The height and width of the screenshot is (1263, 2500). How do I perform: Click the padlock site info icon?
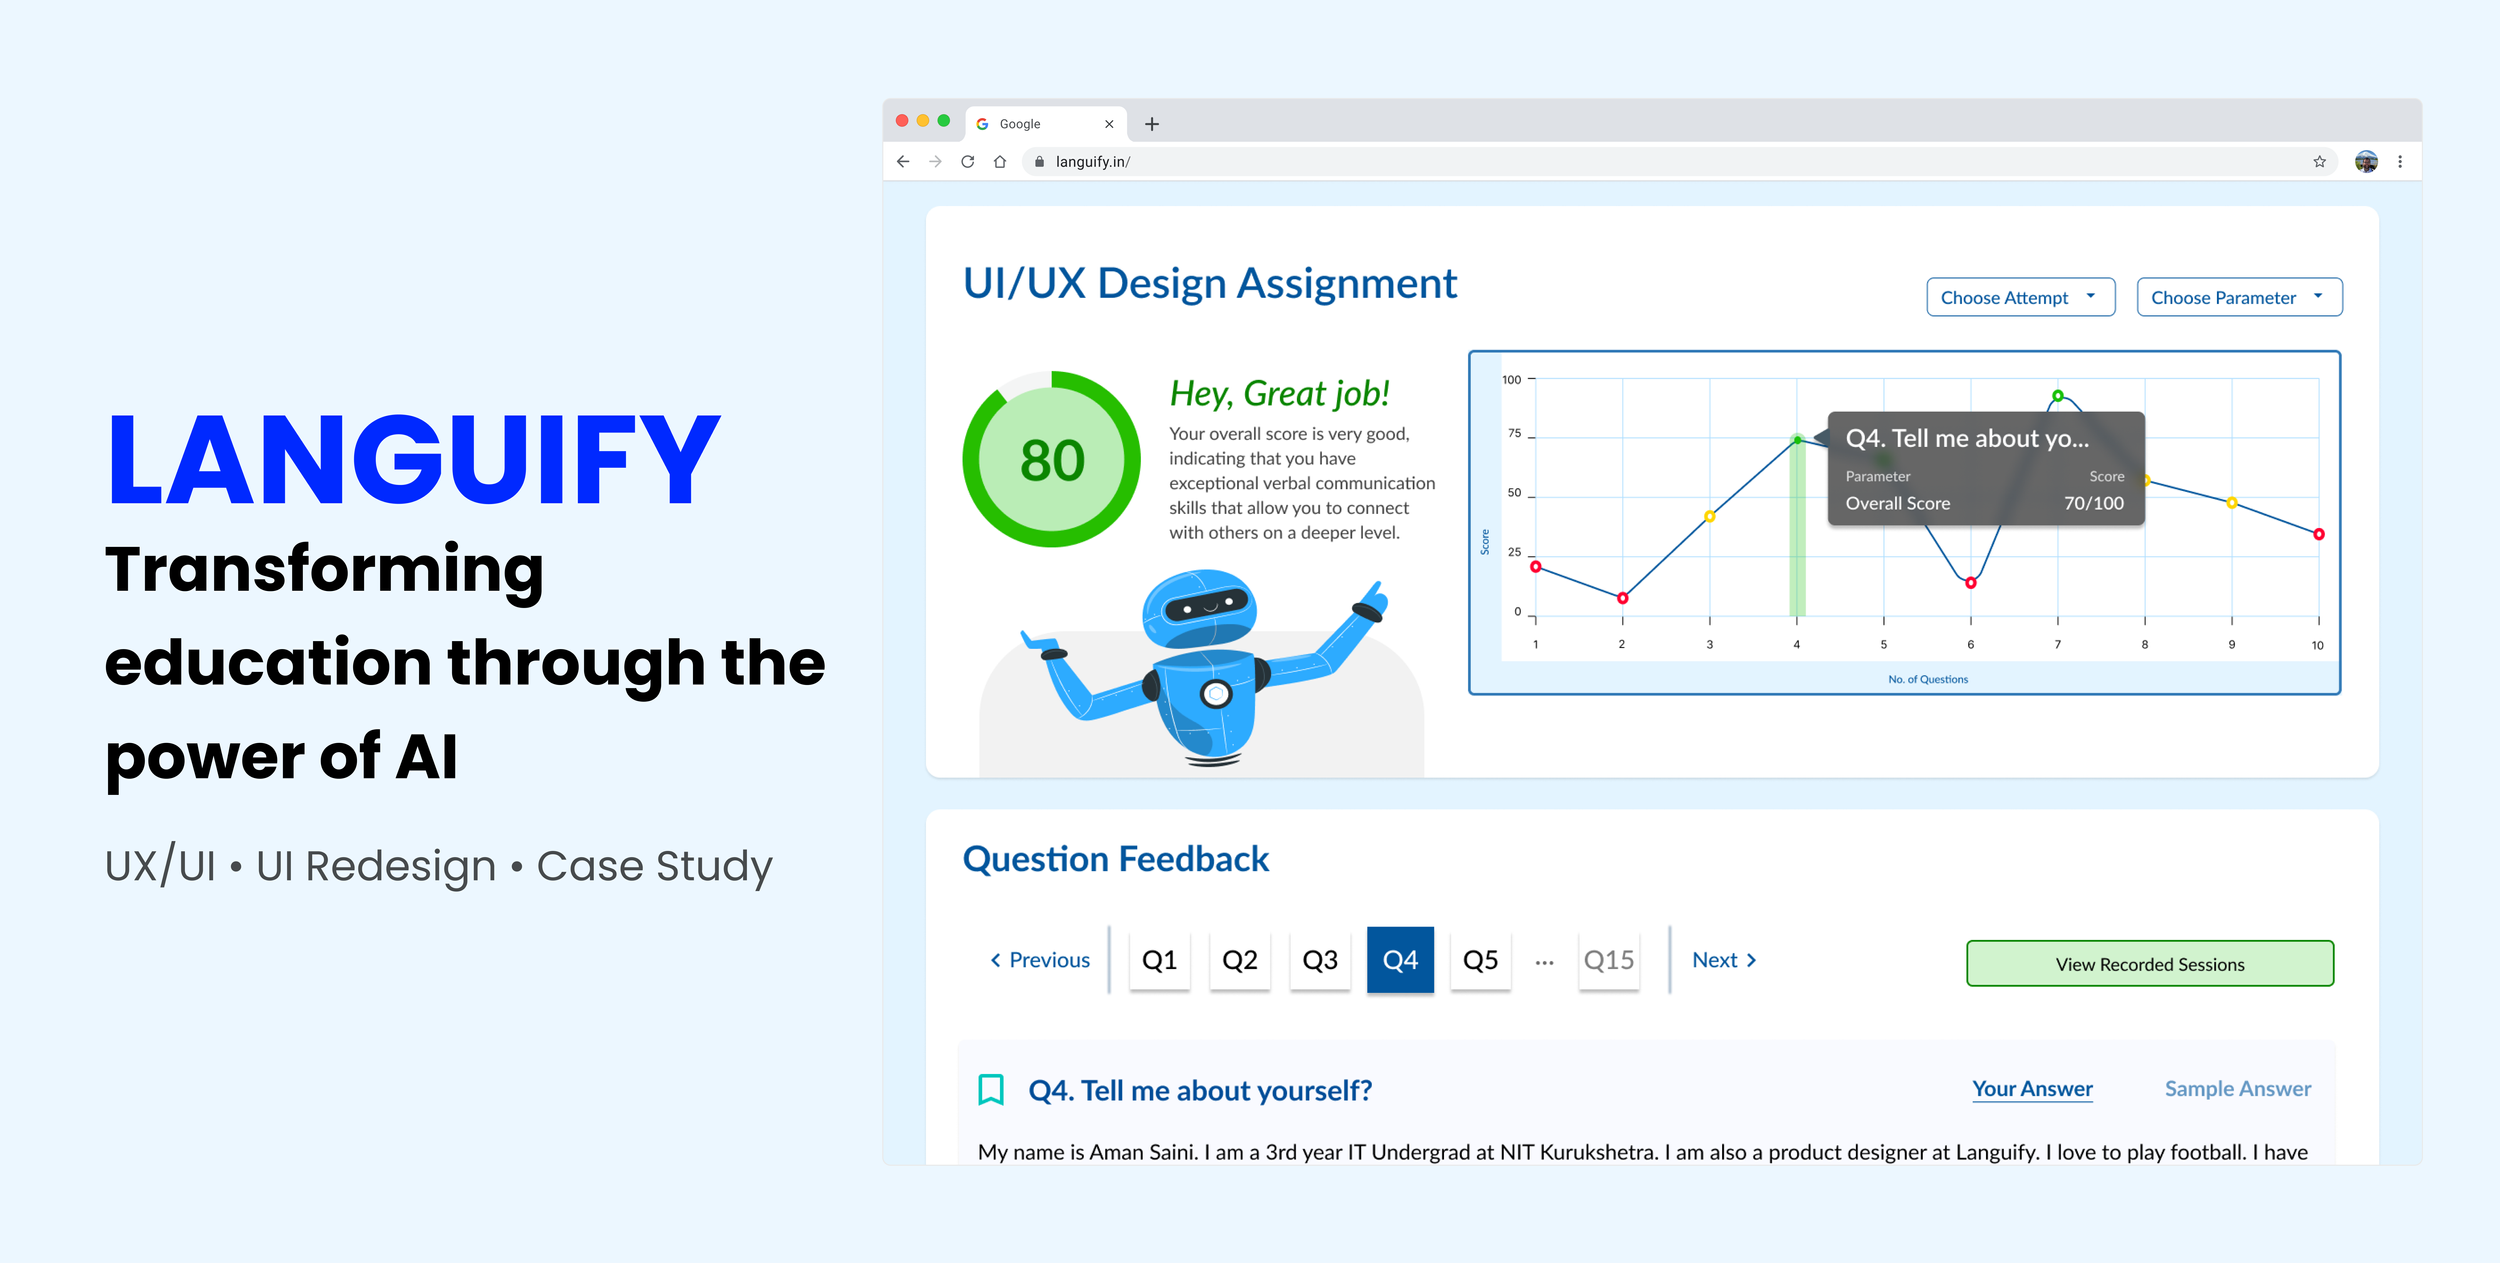pyautogui.click(x=1039, y=161)
